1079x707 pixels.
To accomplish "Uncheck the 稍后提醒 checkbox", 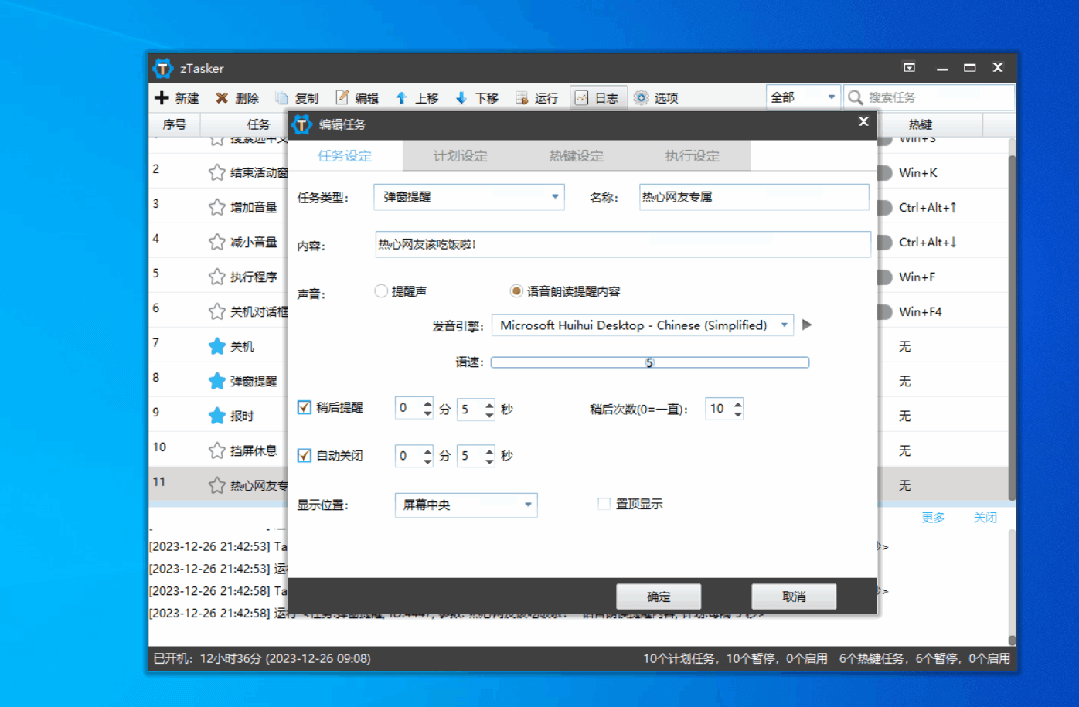I will click(305, 408).
